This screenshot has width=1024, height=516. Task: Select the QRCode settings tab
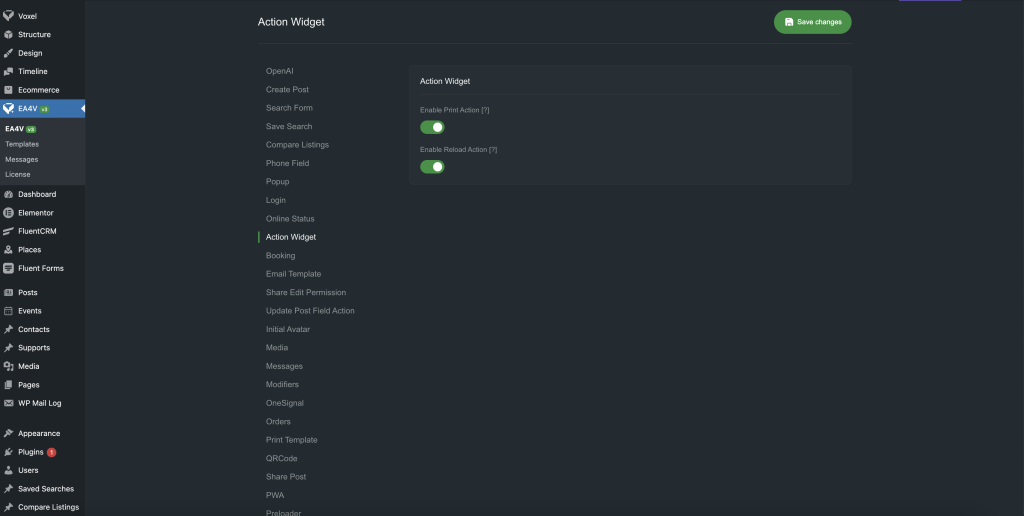coord(282,459)
